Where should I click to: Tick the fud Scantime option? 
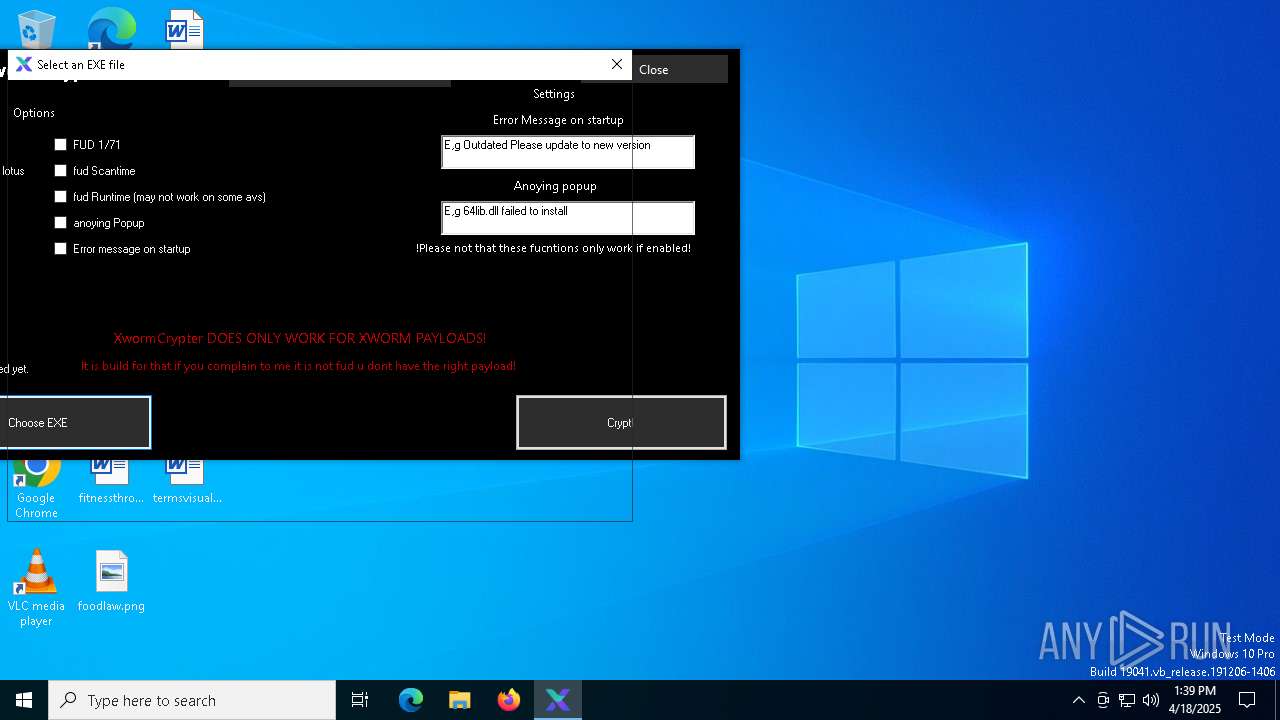coord(61,171)
